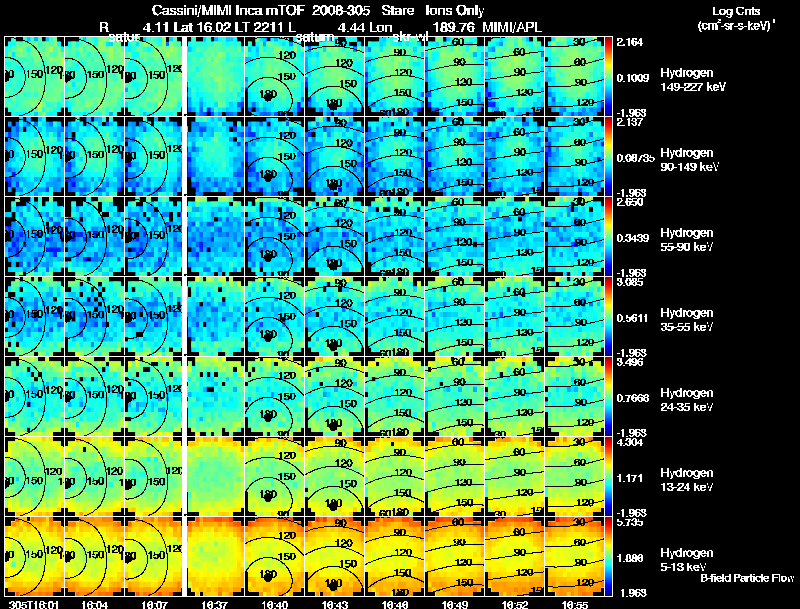Click the color scale bar for 5-13 keV row

click(608, 556)
